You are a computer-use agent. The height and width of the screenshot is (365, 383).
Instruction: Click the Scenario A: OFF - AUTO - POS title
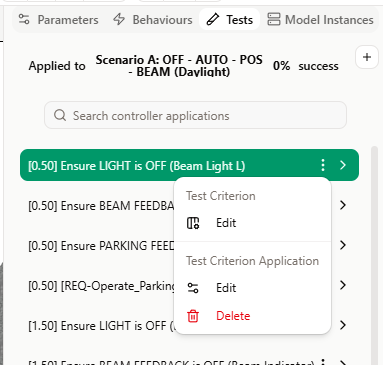pos(179,66)
